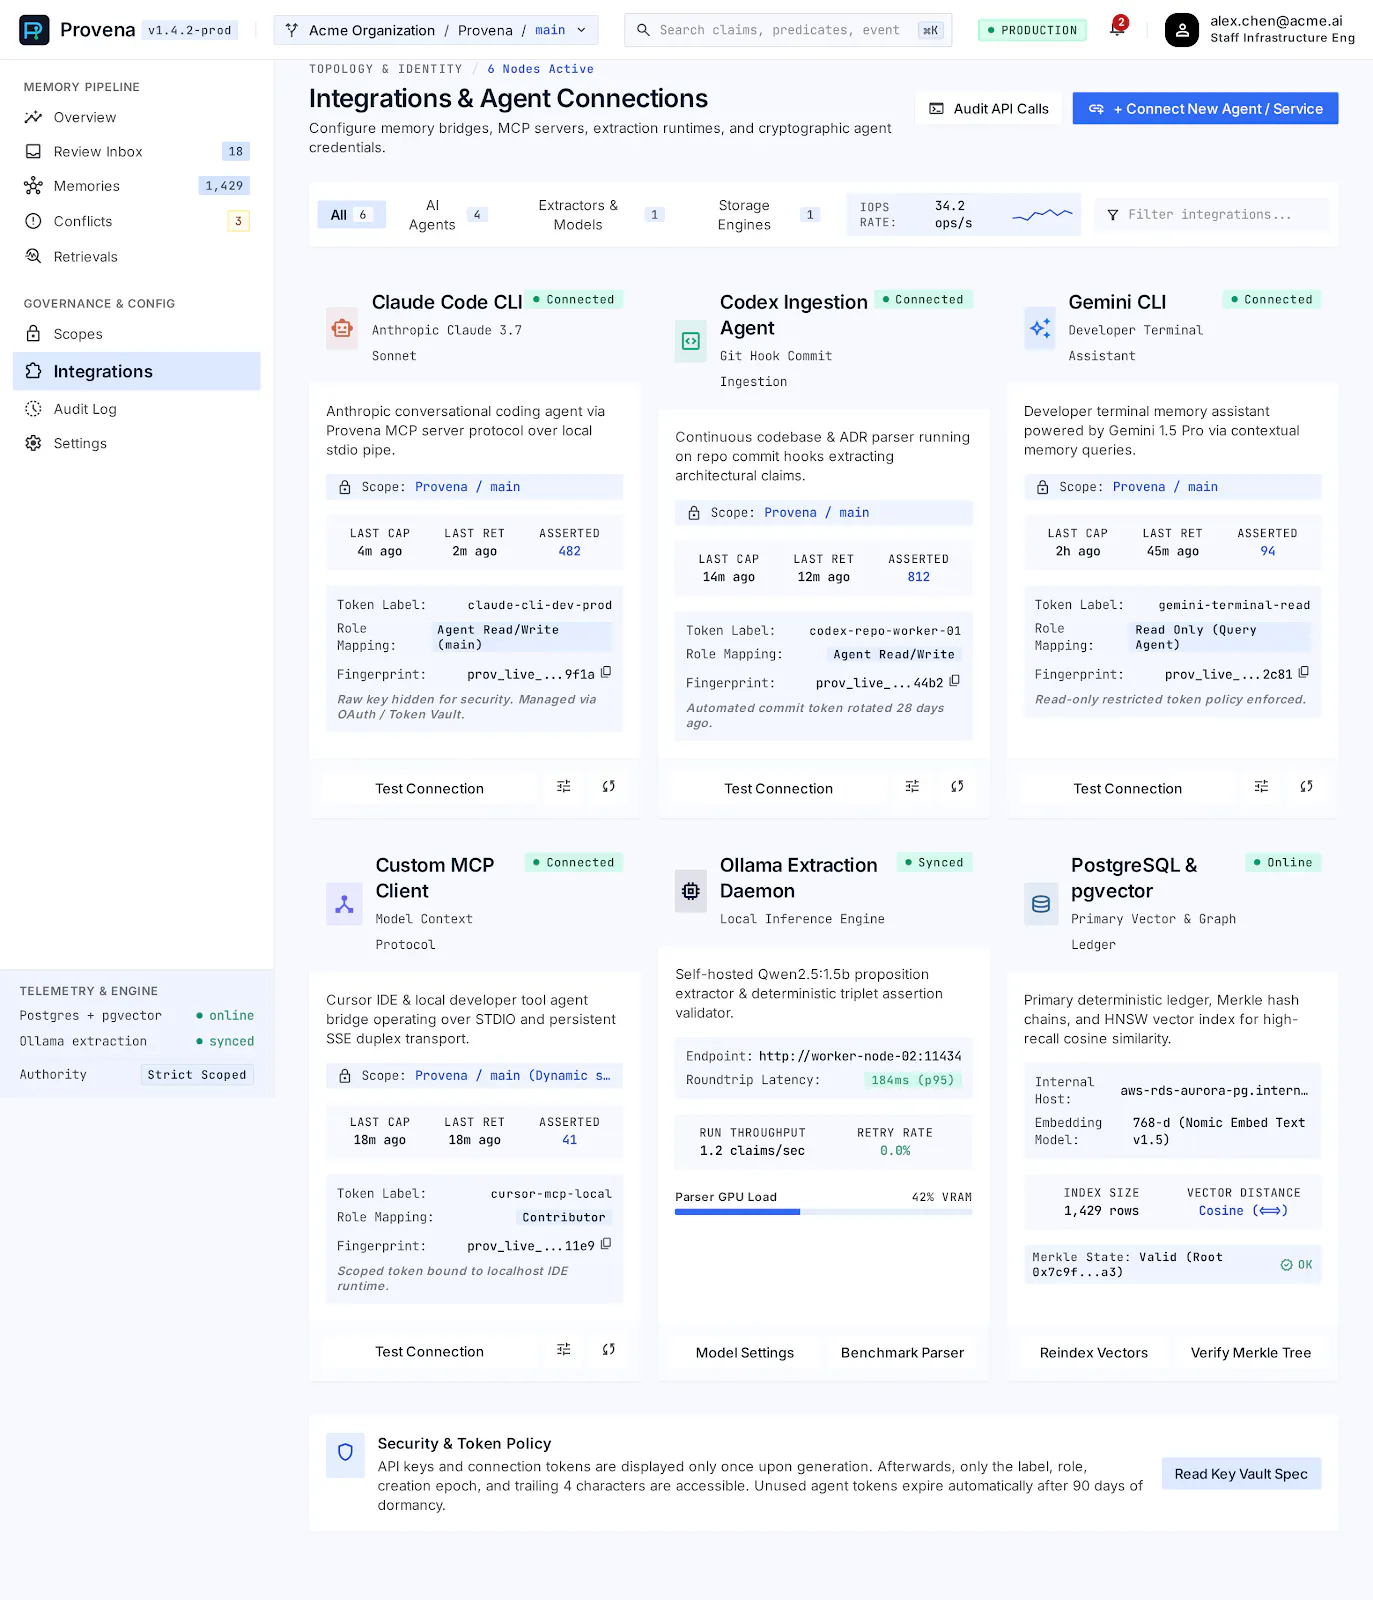Switch to the All integrations tab

[x=351, y=215]
